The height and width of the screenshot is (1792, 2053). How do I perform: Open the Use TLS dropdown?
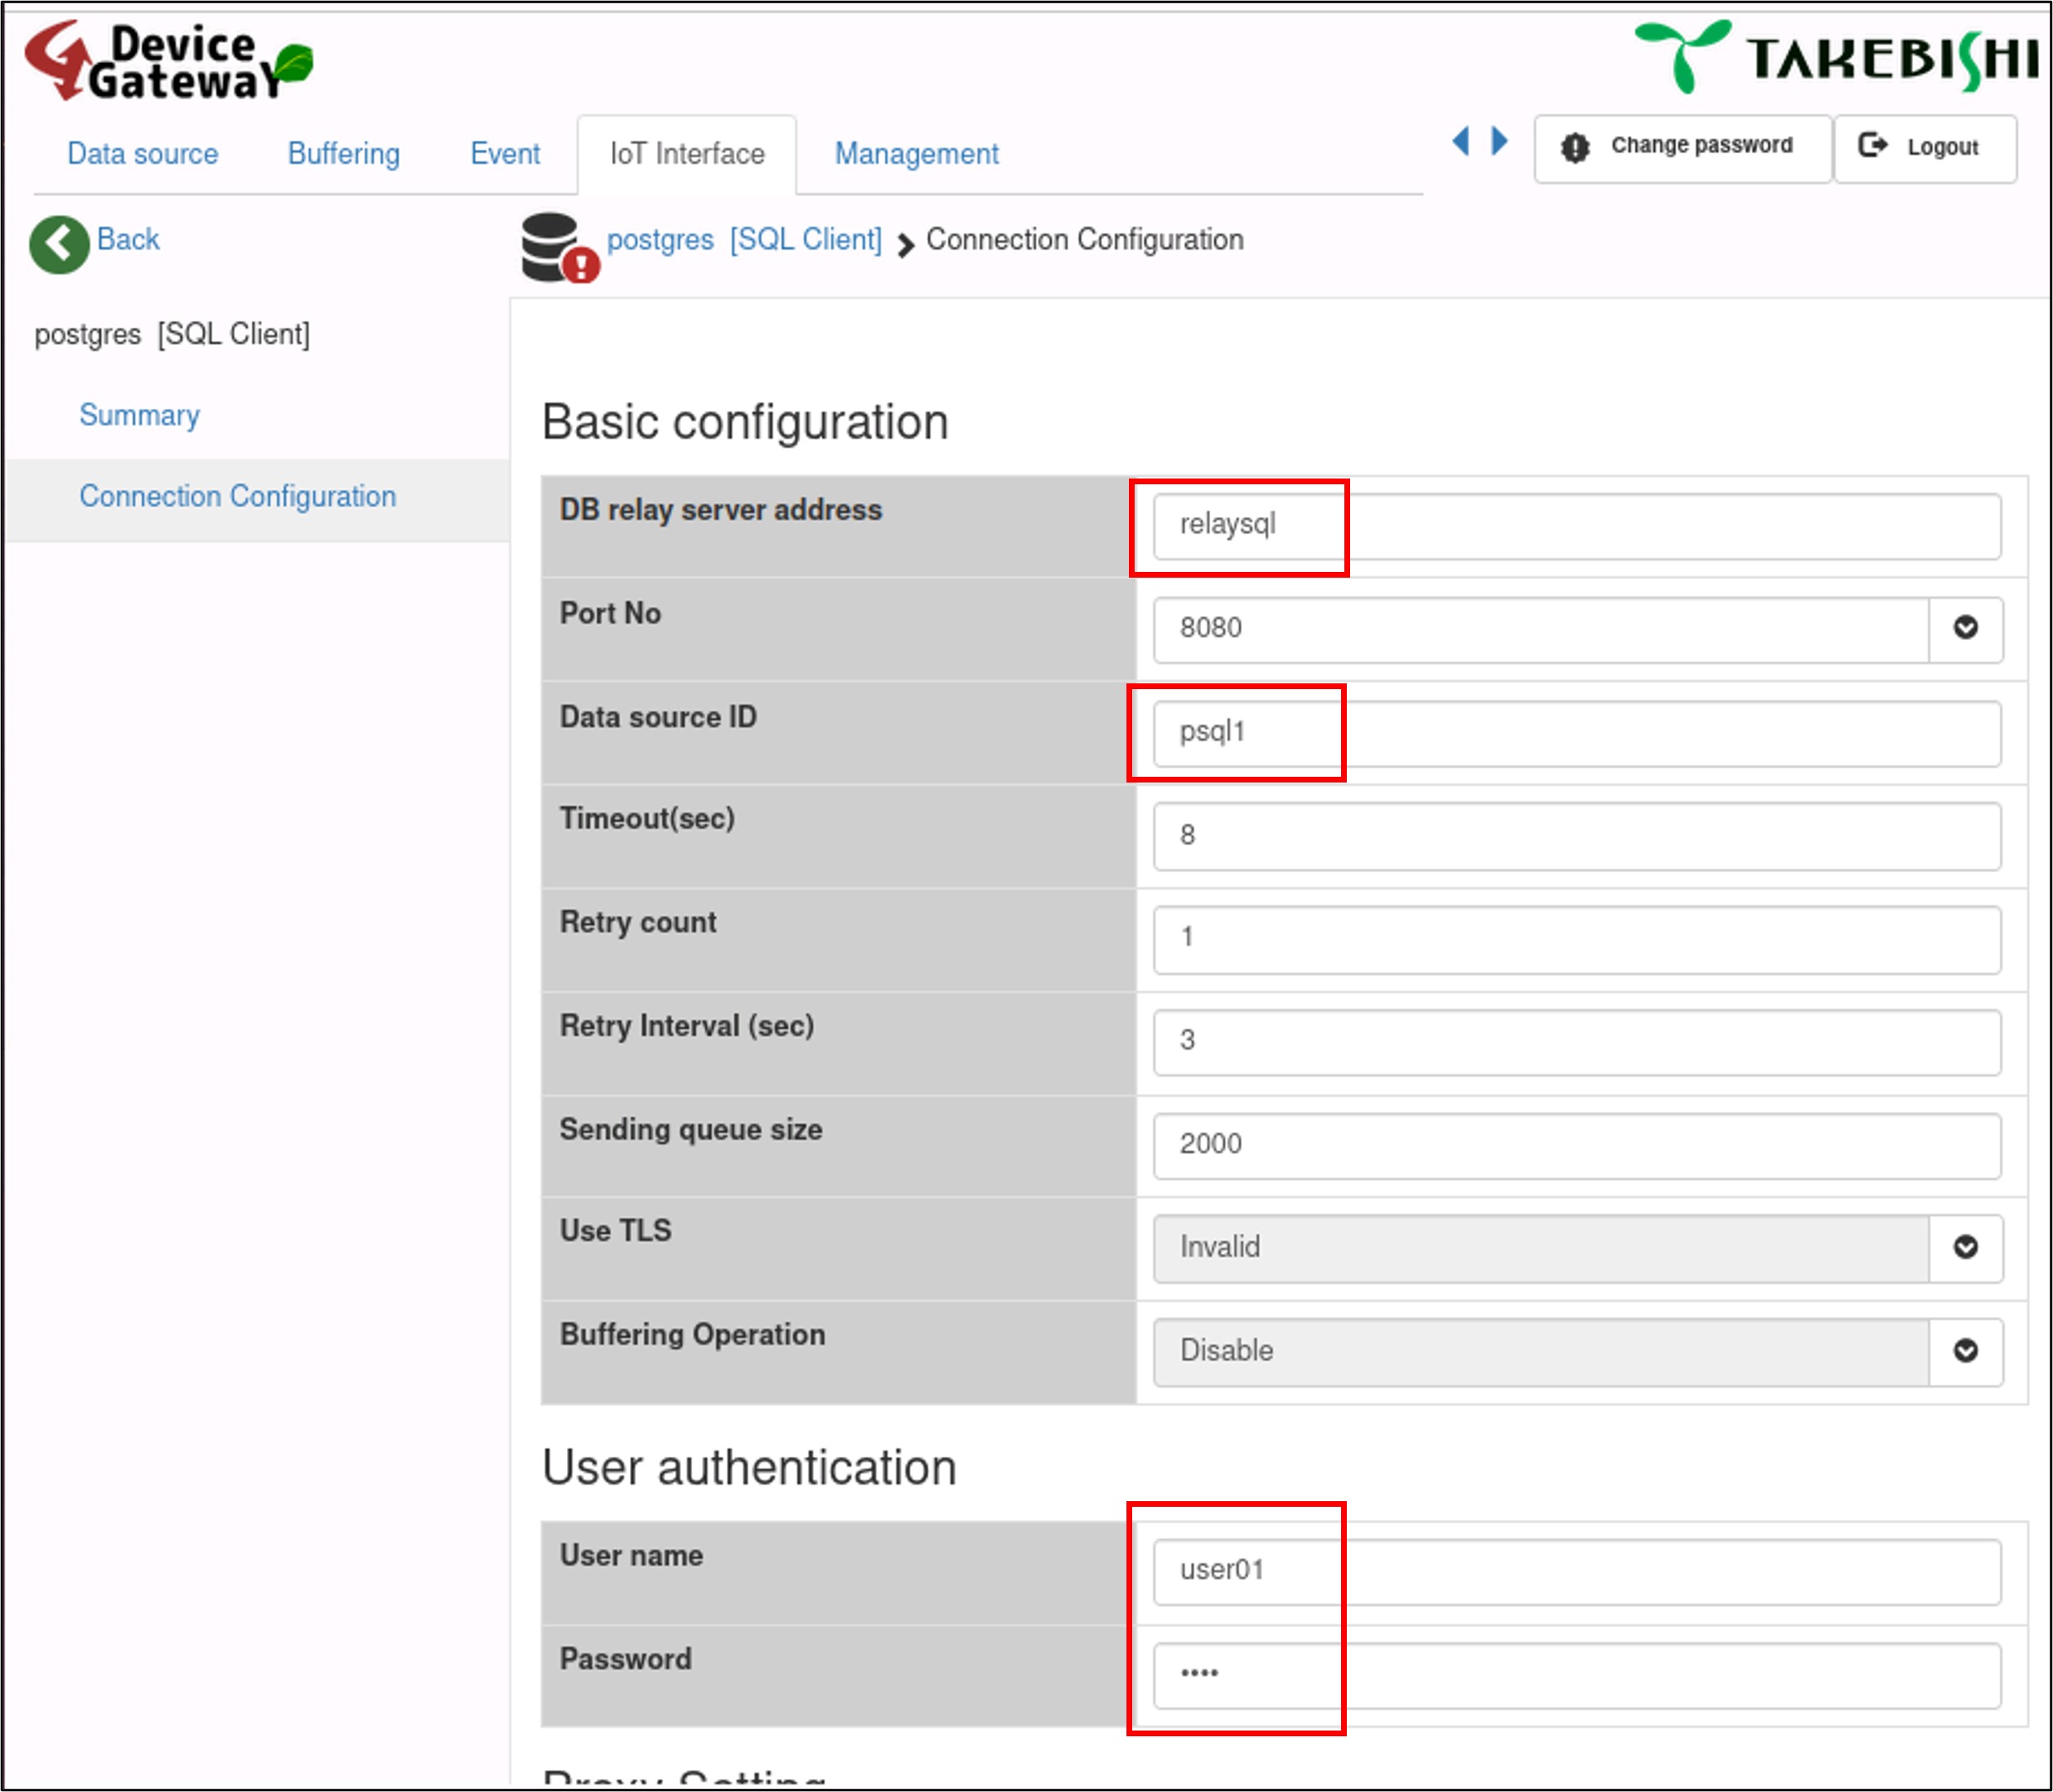point(1964,1247)
